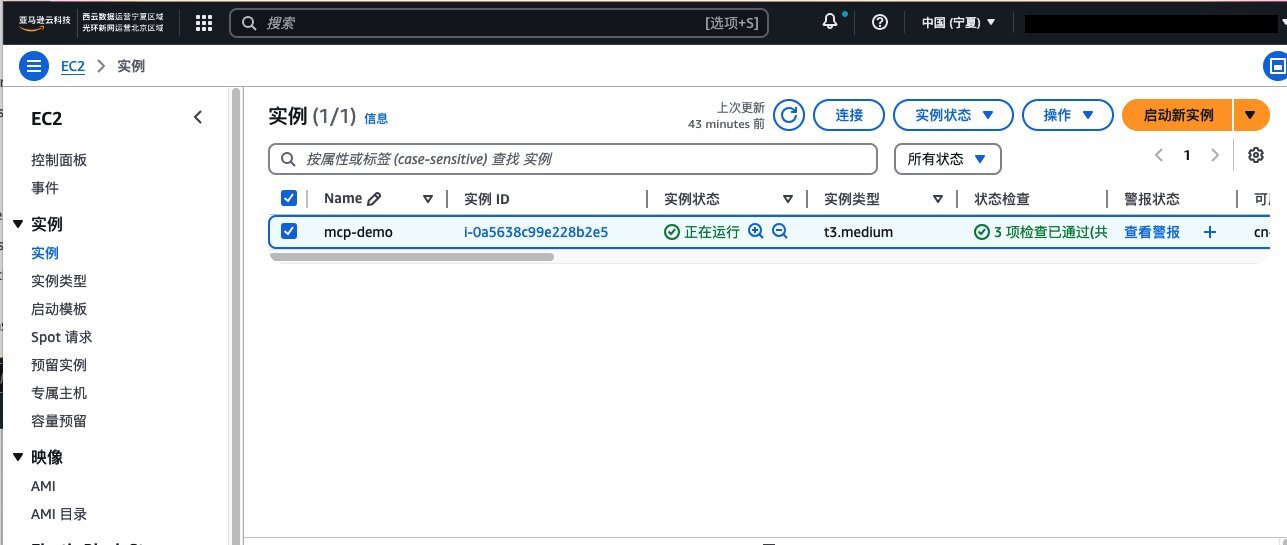1287x545 pixels.
Task: Select the 实例 link in the sidebar
Action: (x=45, y=253)
